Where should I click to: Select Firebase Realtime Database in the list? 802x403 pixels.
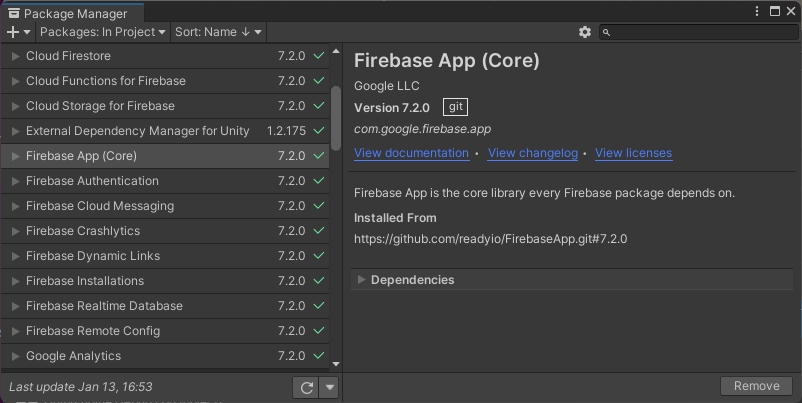104,306
